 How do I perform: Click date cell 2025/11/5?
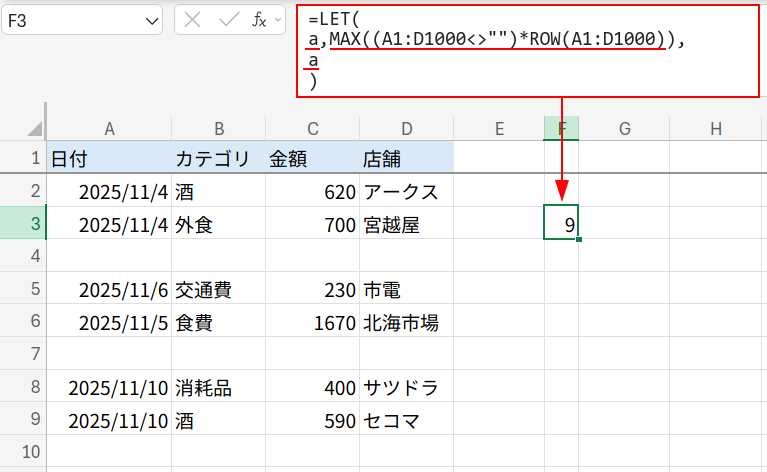[109, 321]
